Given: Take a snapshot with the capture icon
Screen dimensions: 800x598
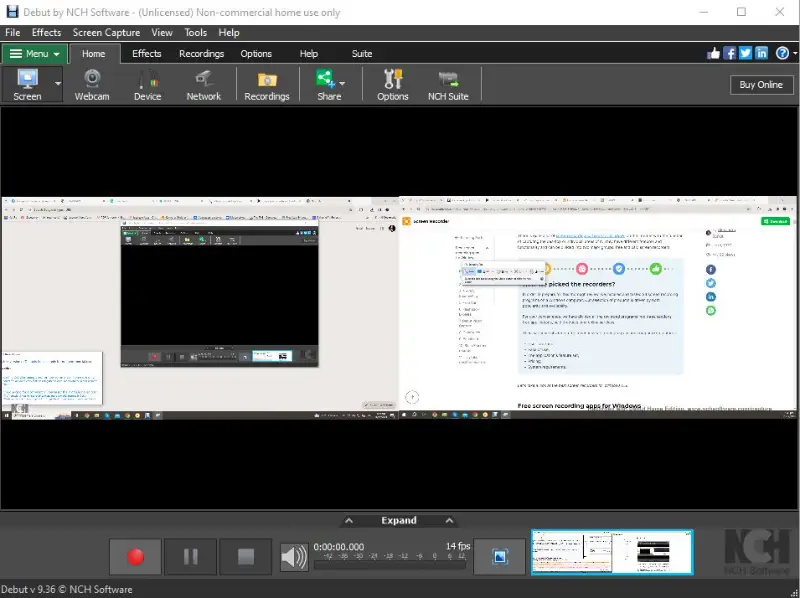Looking at the screenshot, I should 499,557.
